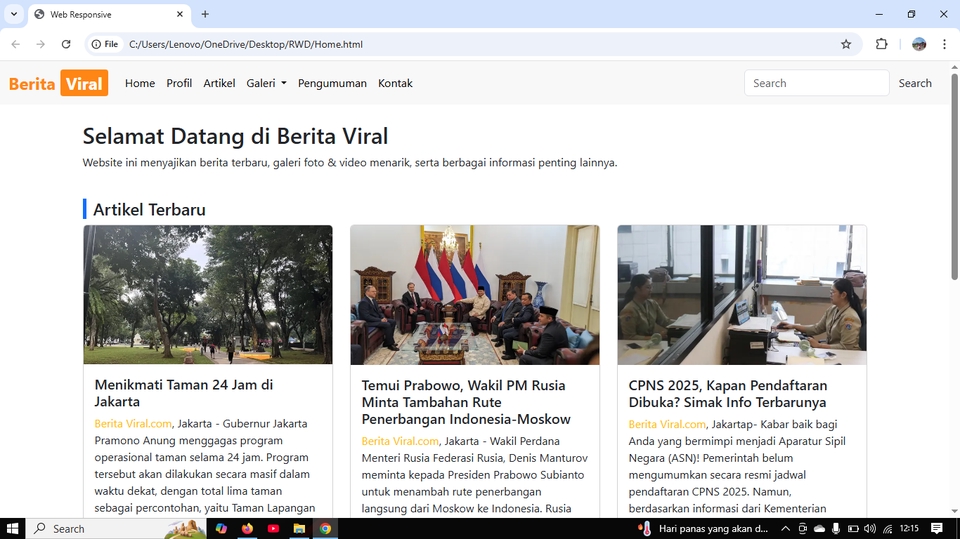Go to the Profil menu item
This screenshot has width=960, height=539.
(x=179, y=83)
